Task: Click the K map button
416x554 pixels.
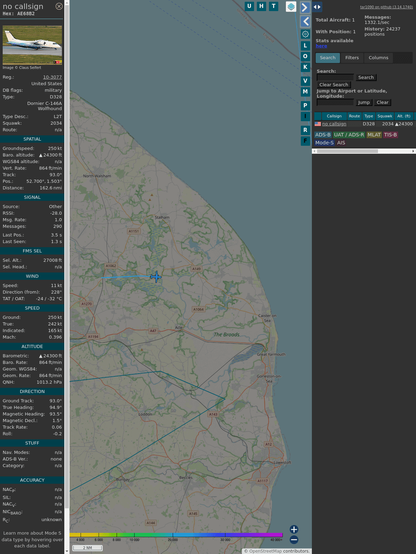Action: pos(305,67)
